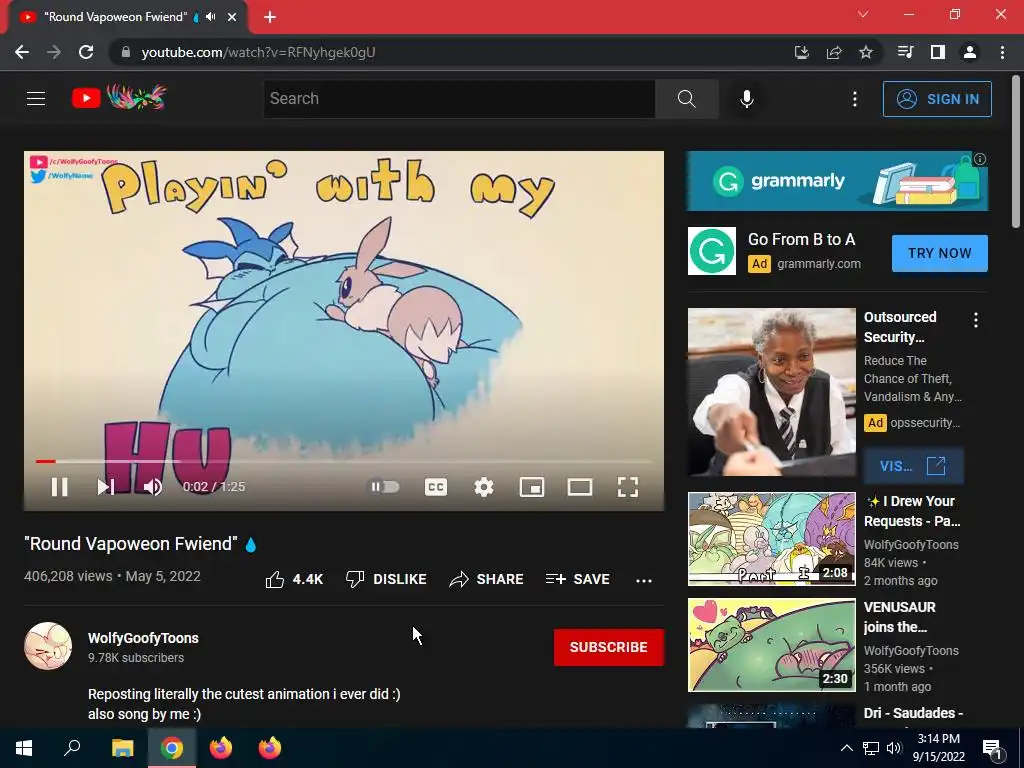This screenshot has width=1024, height=768.
Task: Toggle Chrome side panel
Action: point(938,52)
